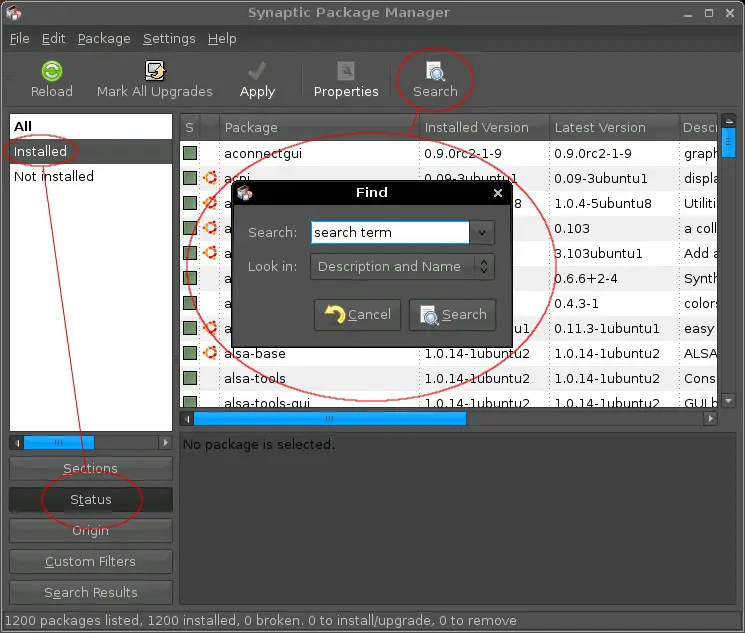
Task: Select All in the status list
Action: click(91, 126)
